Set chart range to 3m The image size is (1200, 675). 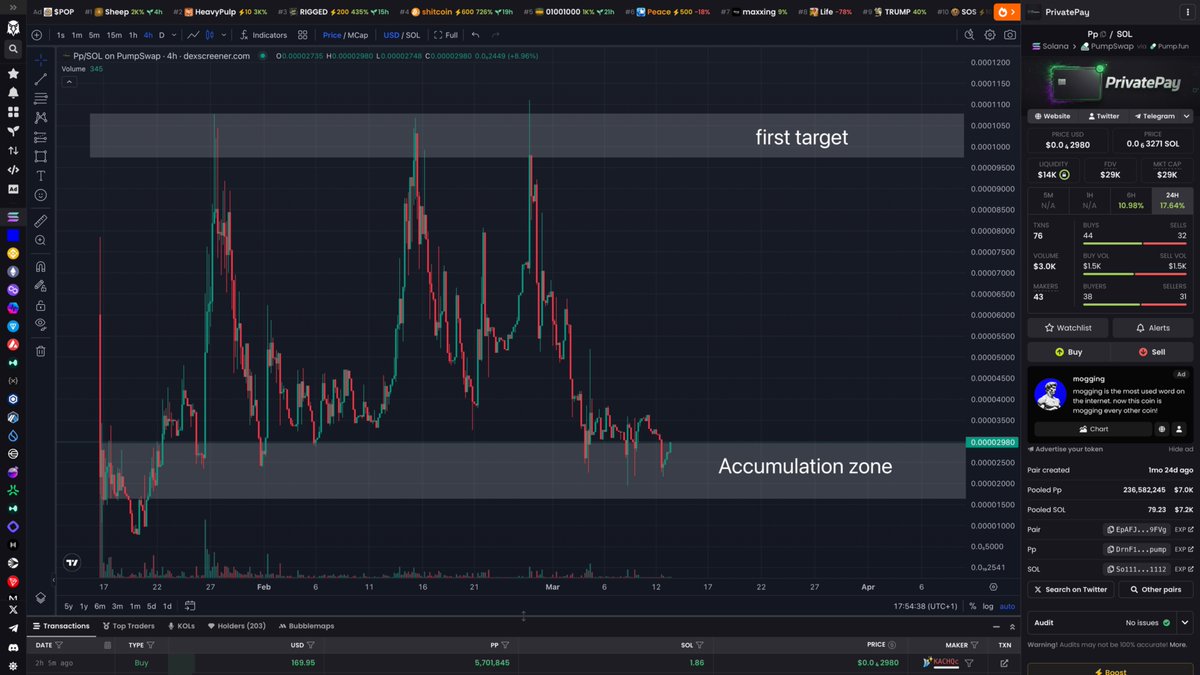(x=117, y=606)
